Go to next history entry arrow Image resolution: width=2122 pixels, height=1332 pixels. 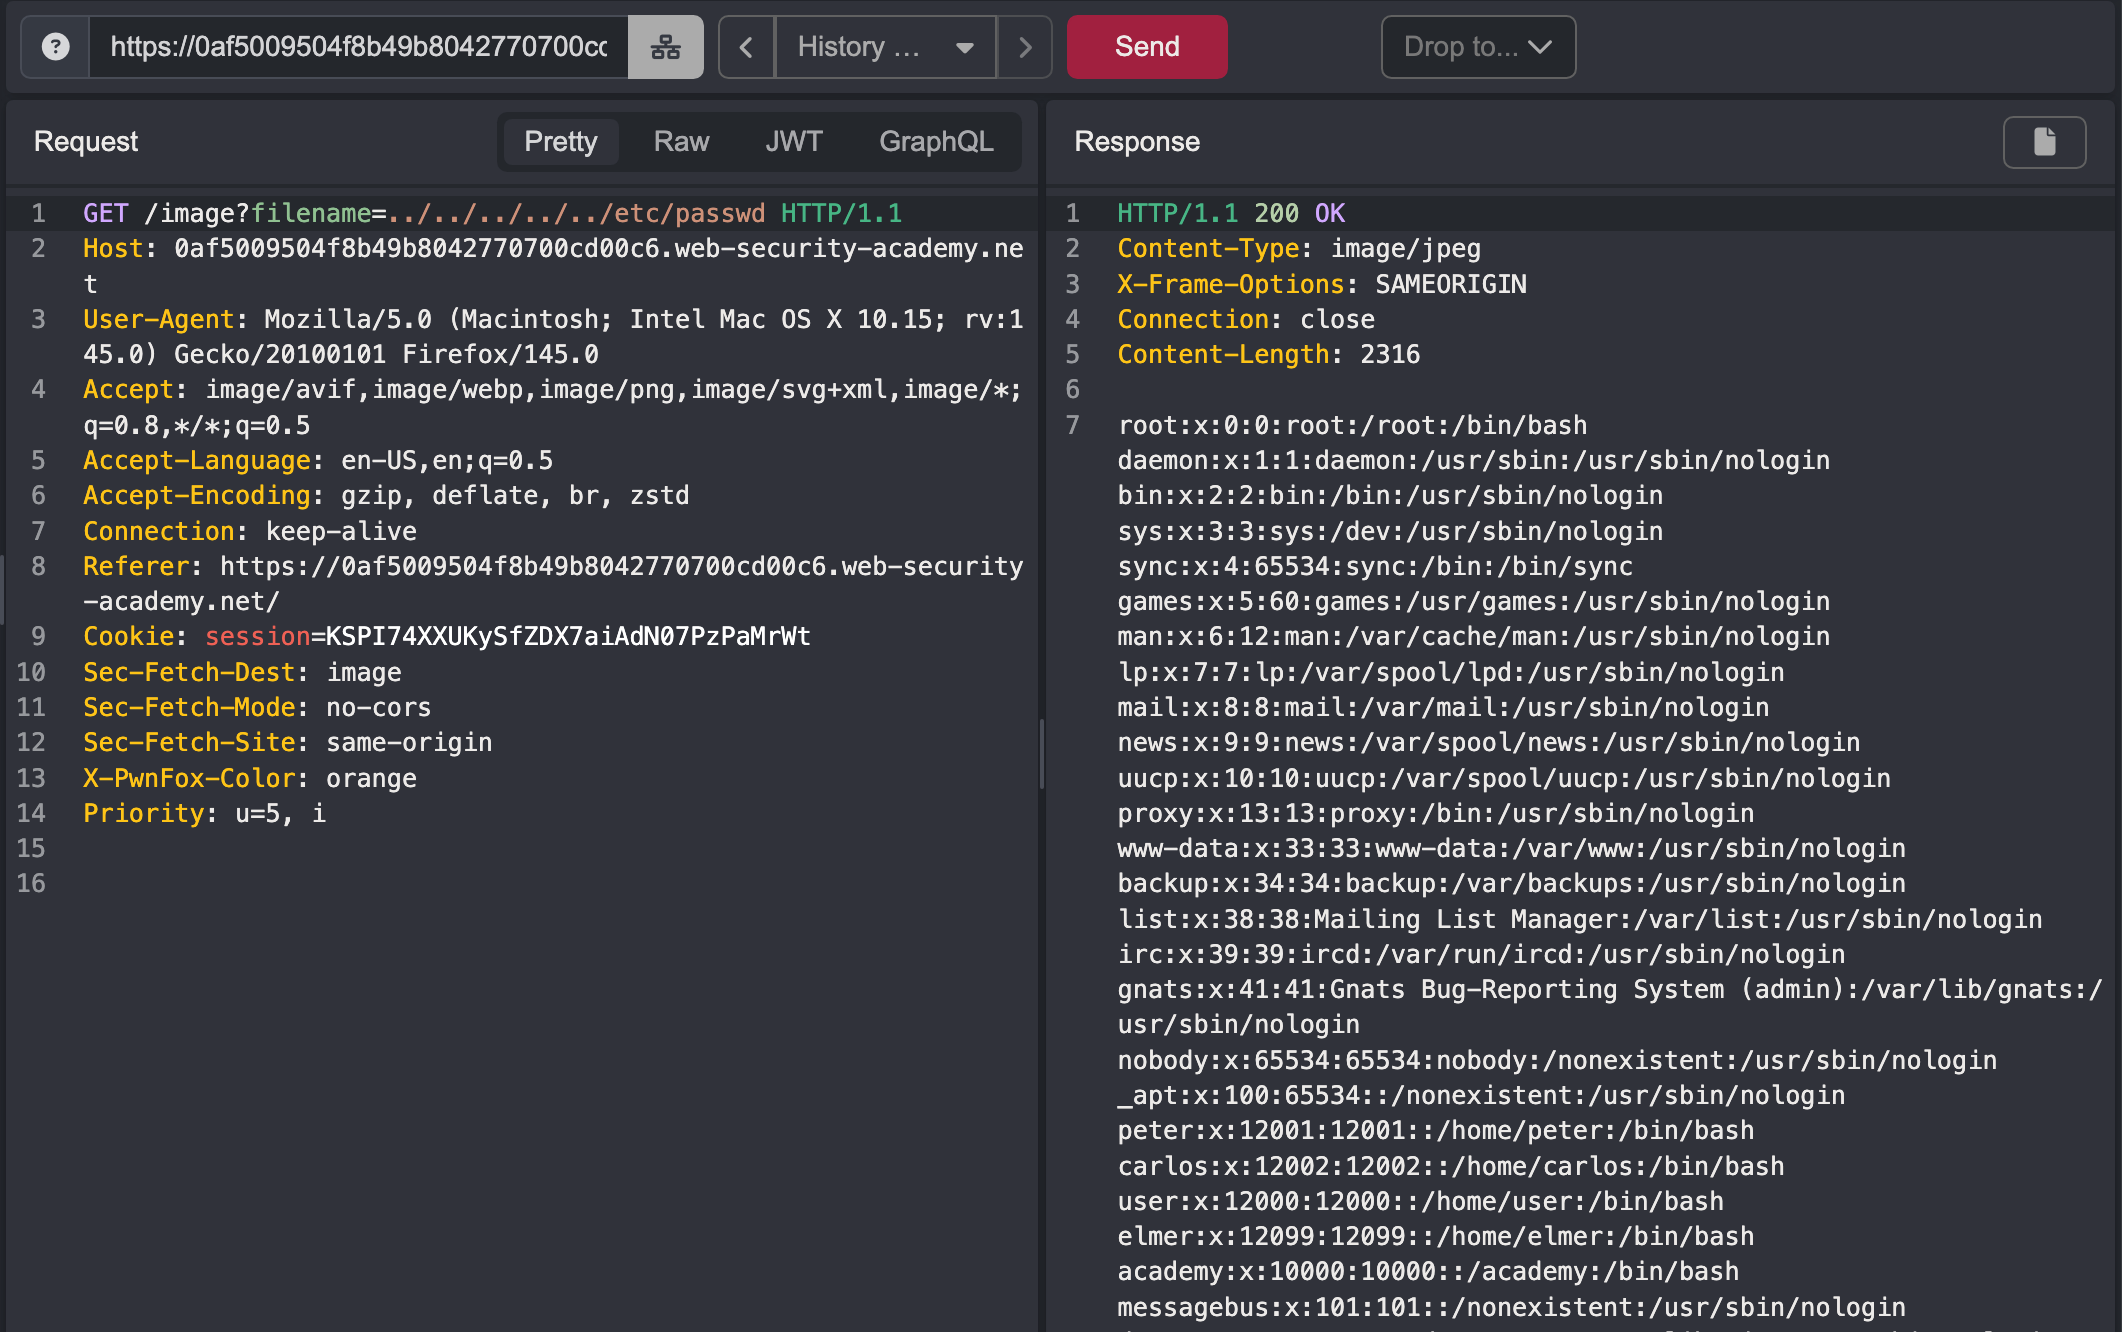(x=1024, y=47)
